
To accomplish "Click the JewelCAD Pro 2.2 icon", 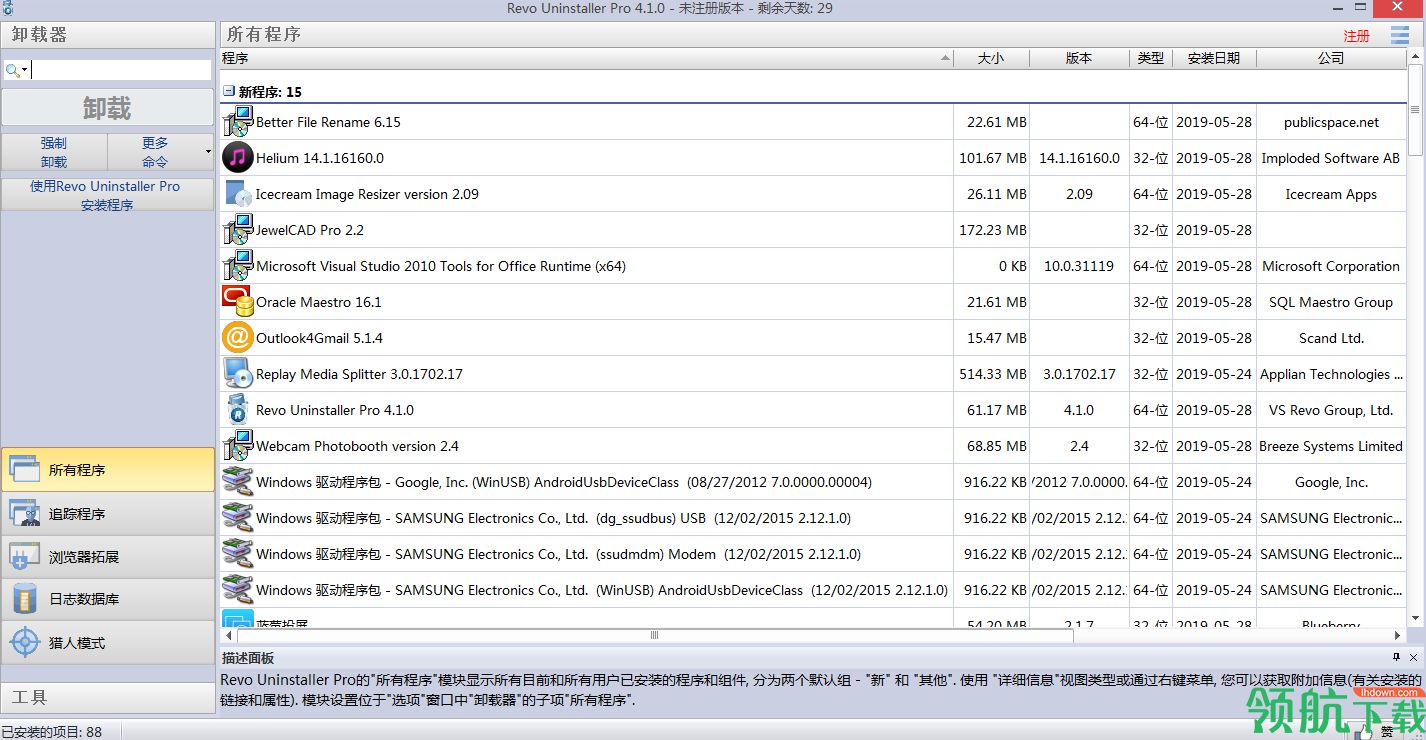I will (238, 230).
